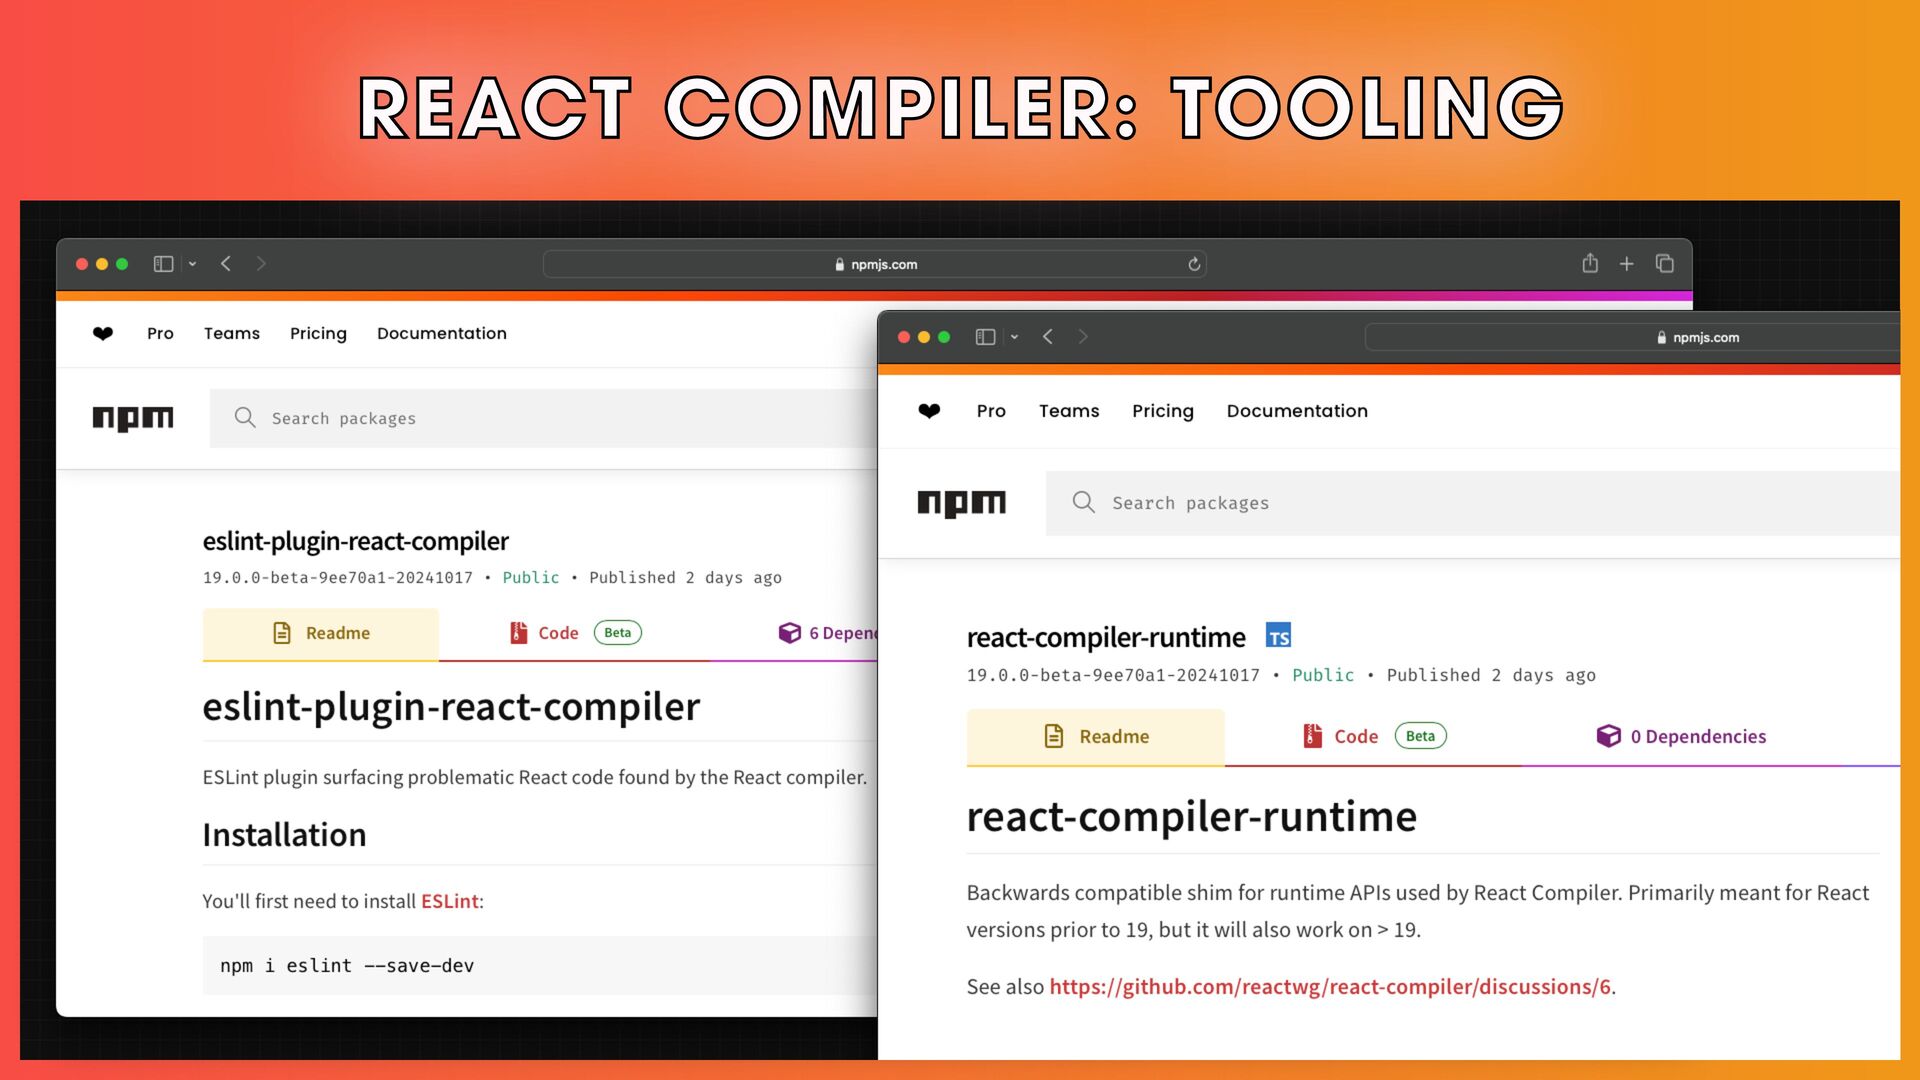Click the npm logo in the react-compiler-runtime window
1920x1080 pixels.
point(961,503)
